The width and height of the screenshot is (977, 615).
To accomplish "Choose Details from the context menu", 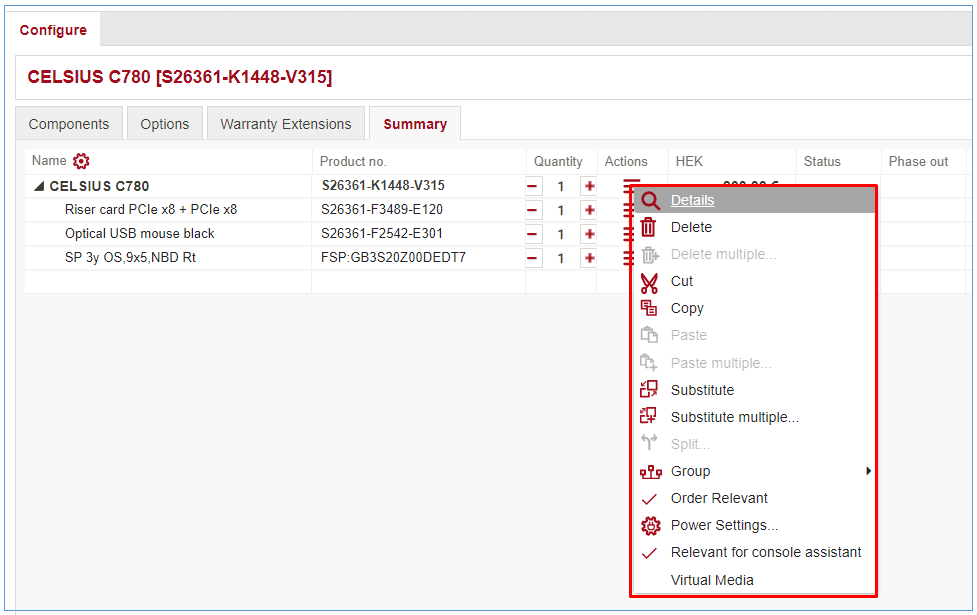I will coord(753,200).
